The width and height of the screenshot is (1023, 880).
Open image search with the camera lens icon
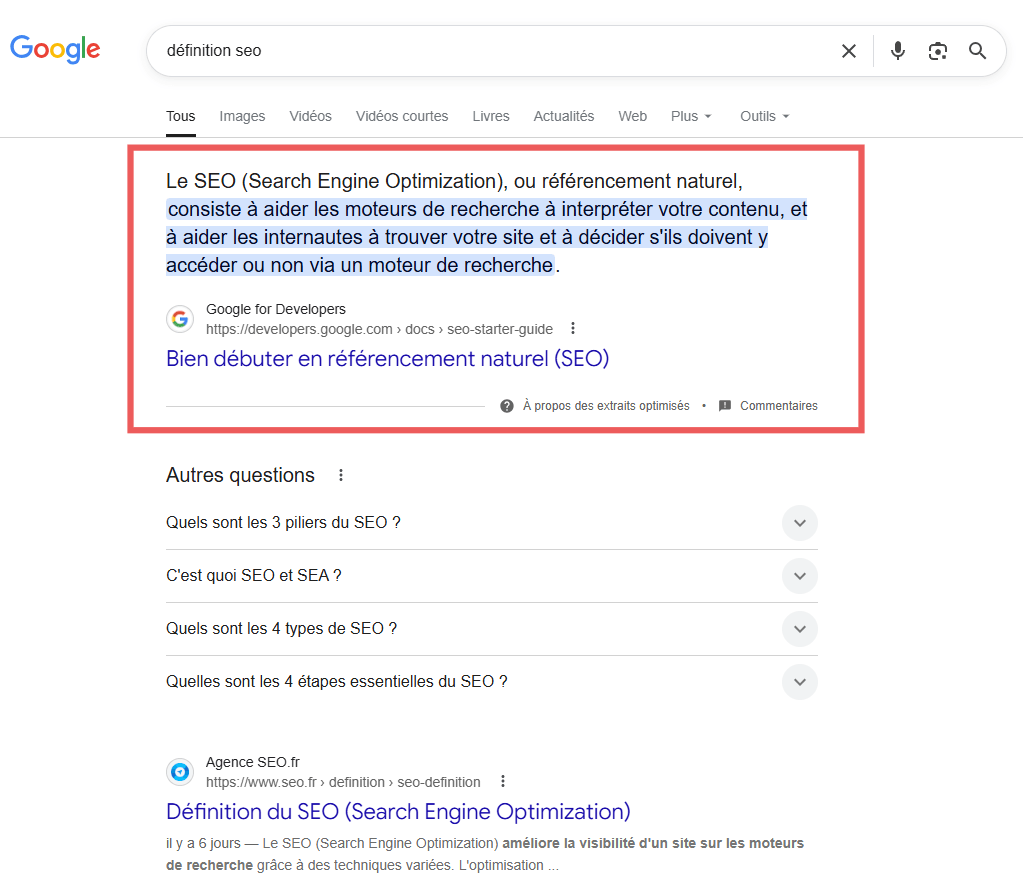[937, 51]
